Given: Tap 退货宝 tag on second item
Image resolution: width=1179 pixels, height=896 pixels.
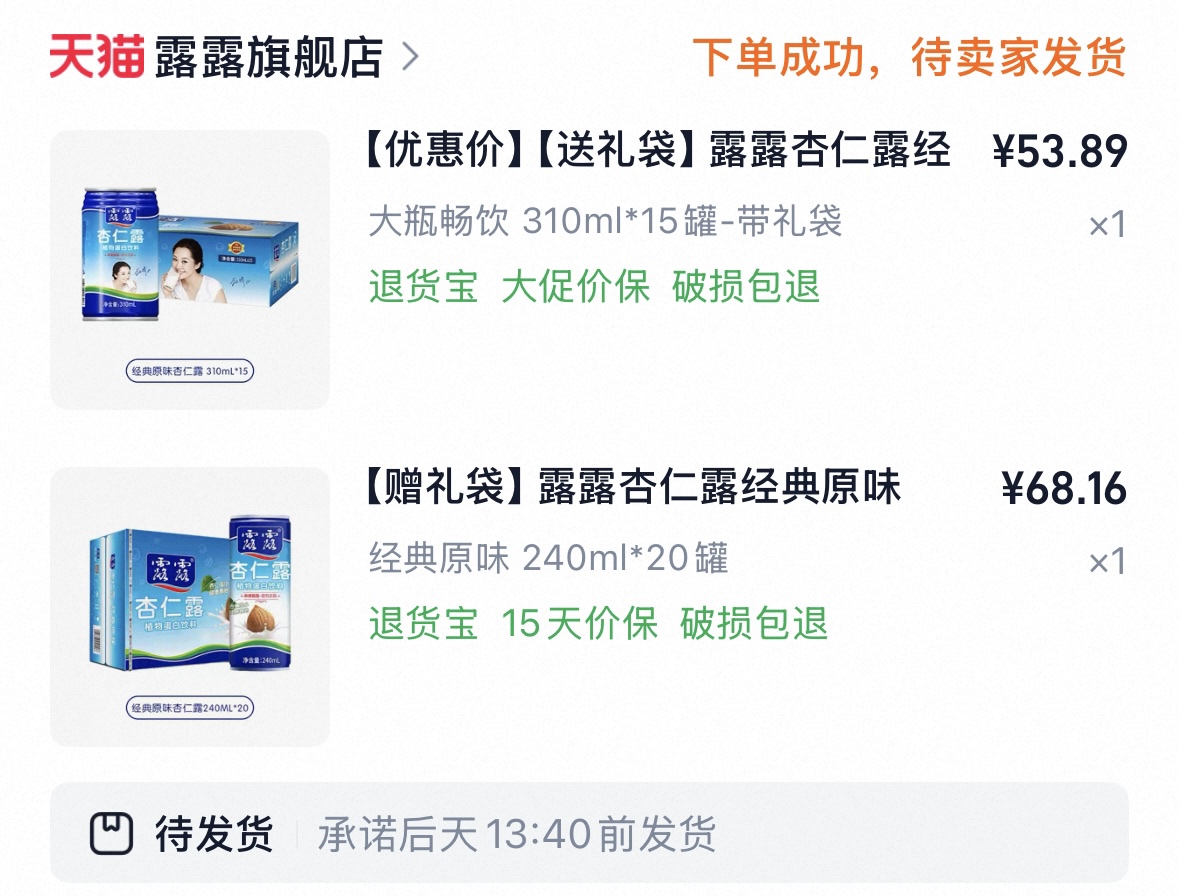Looking at the screenshot, I should [x=423, y=623].
